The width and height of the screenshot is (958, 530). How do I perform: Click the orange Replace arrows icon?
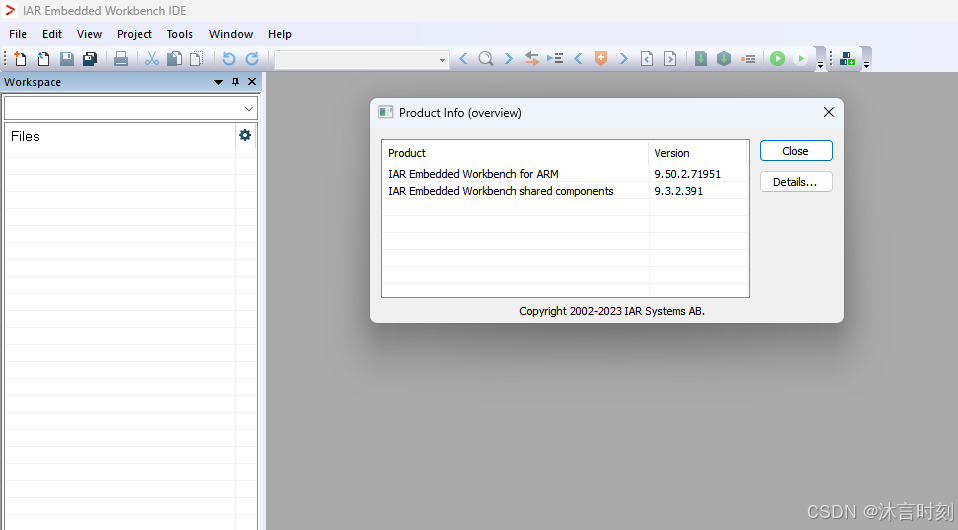click(x=532, y=59)
